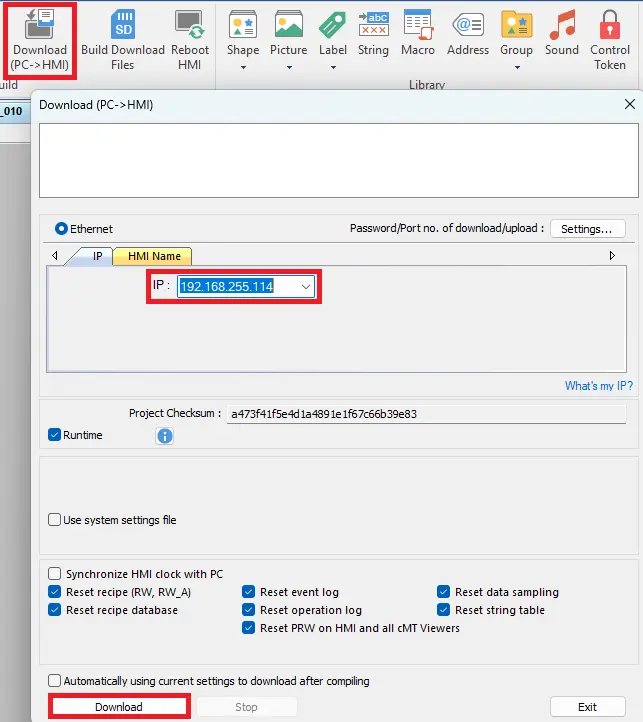Screen dimensions: 643x722
Task: Click the empty download log box
Action: pos(339,160)
